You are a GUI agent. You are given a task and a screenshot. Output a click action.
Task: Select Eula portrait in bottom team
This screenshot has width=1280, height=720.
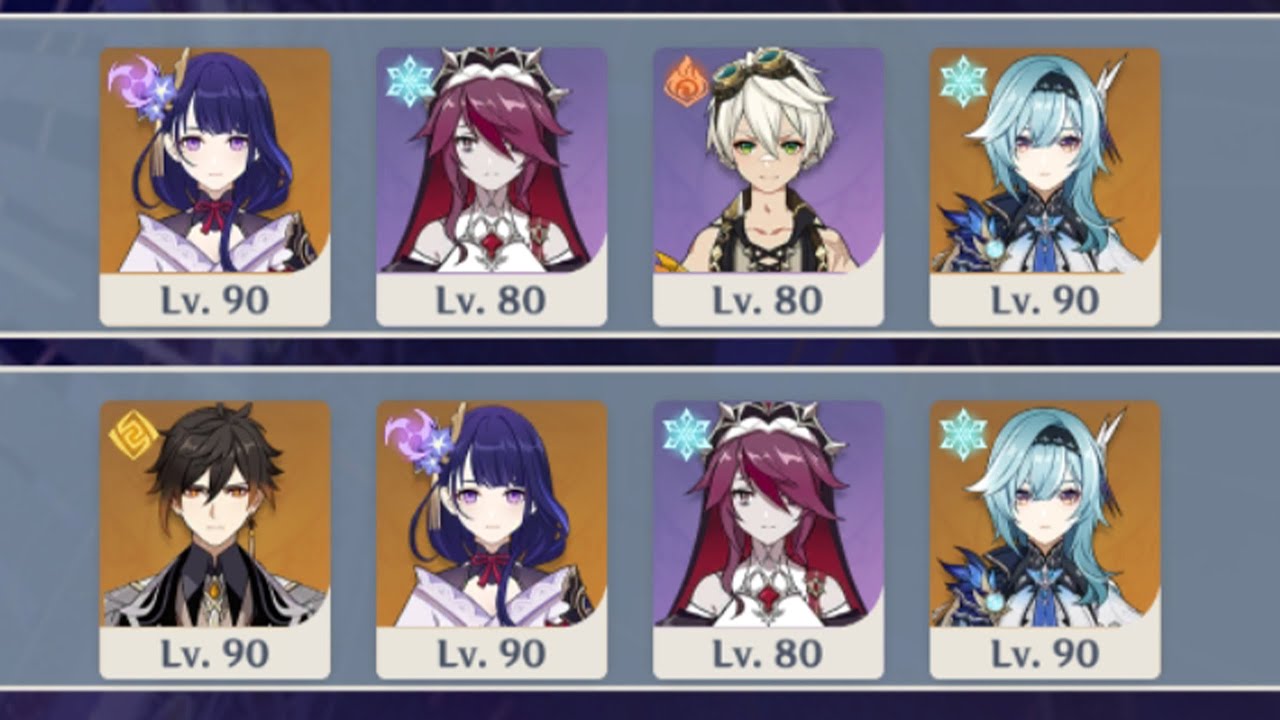1045,514
